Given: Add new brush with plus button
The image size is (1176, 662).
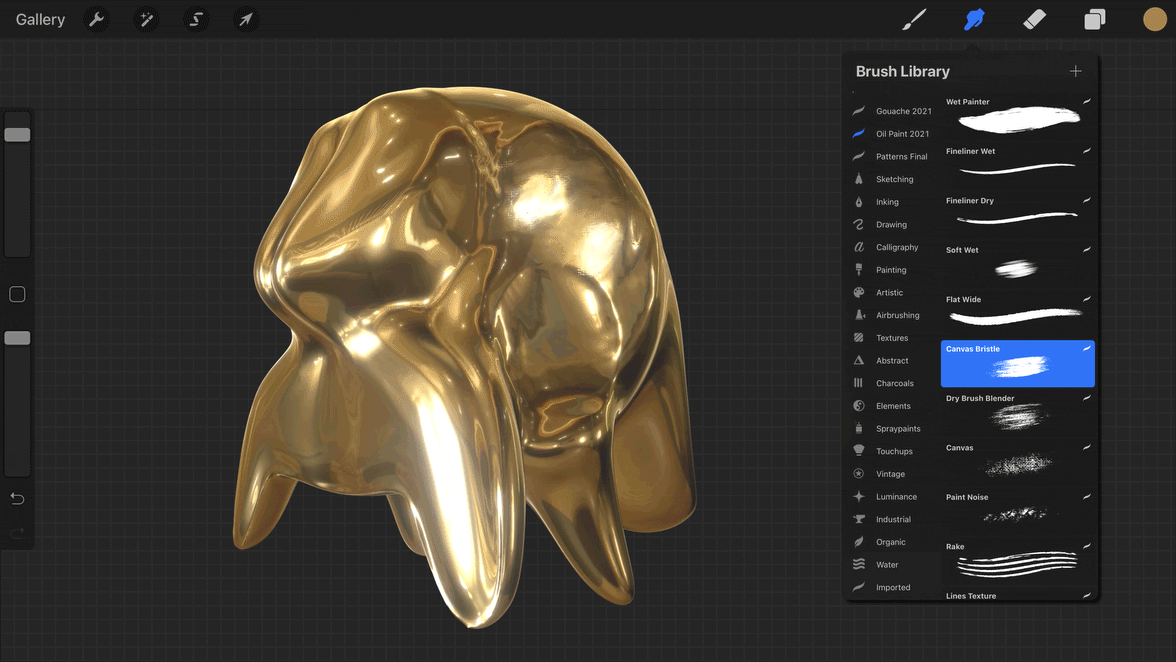Looking at the screenshot, I should [x=1075, y=71].
